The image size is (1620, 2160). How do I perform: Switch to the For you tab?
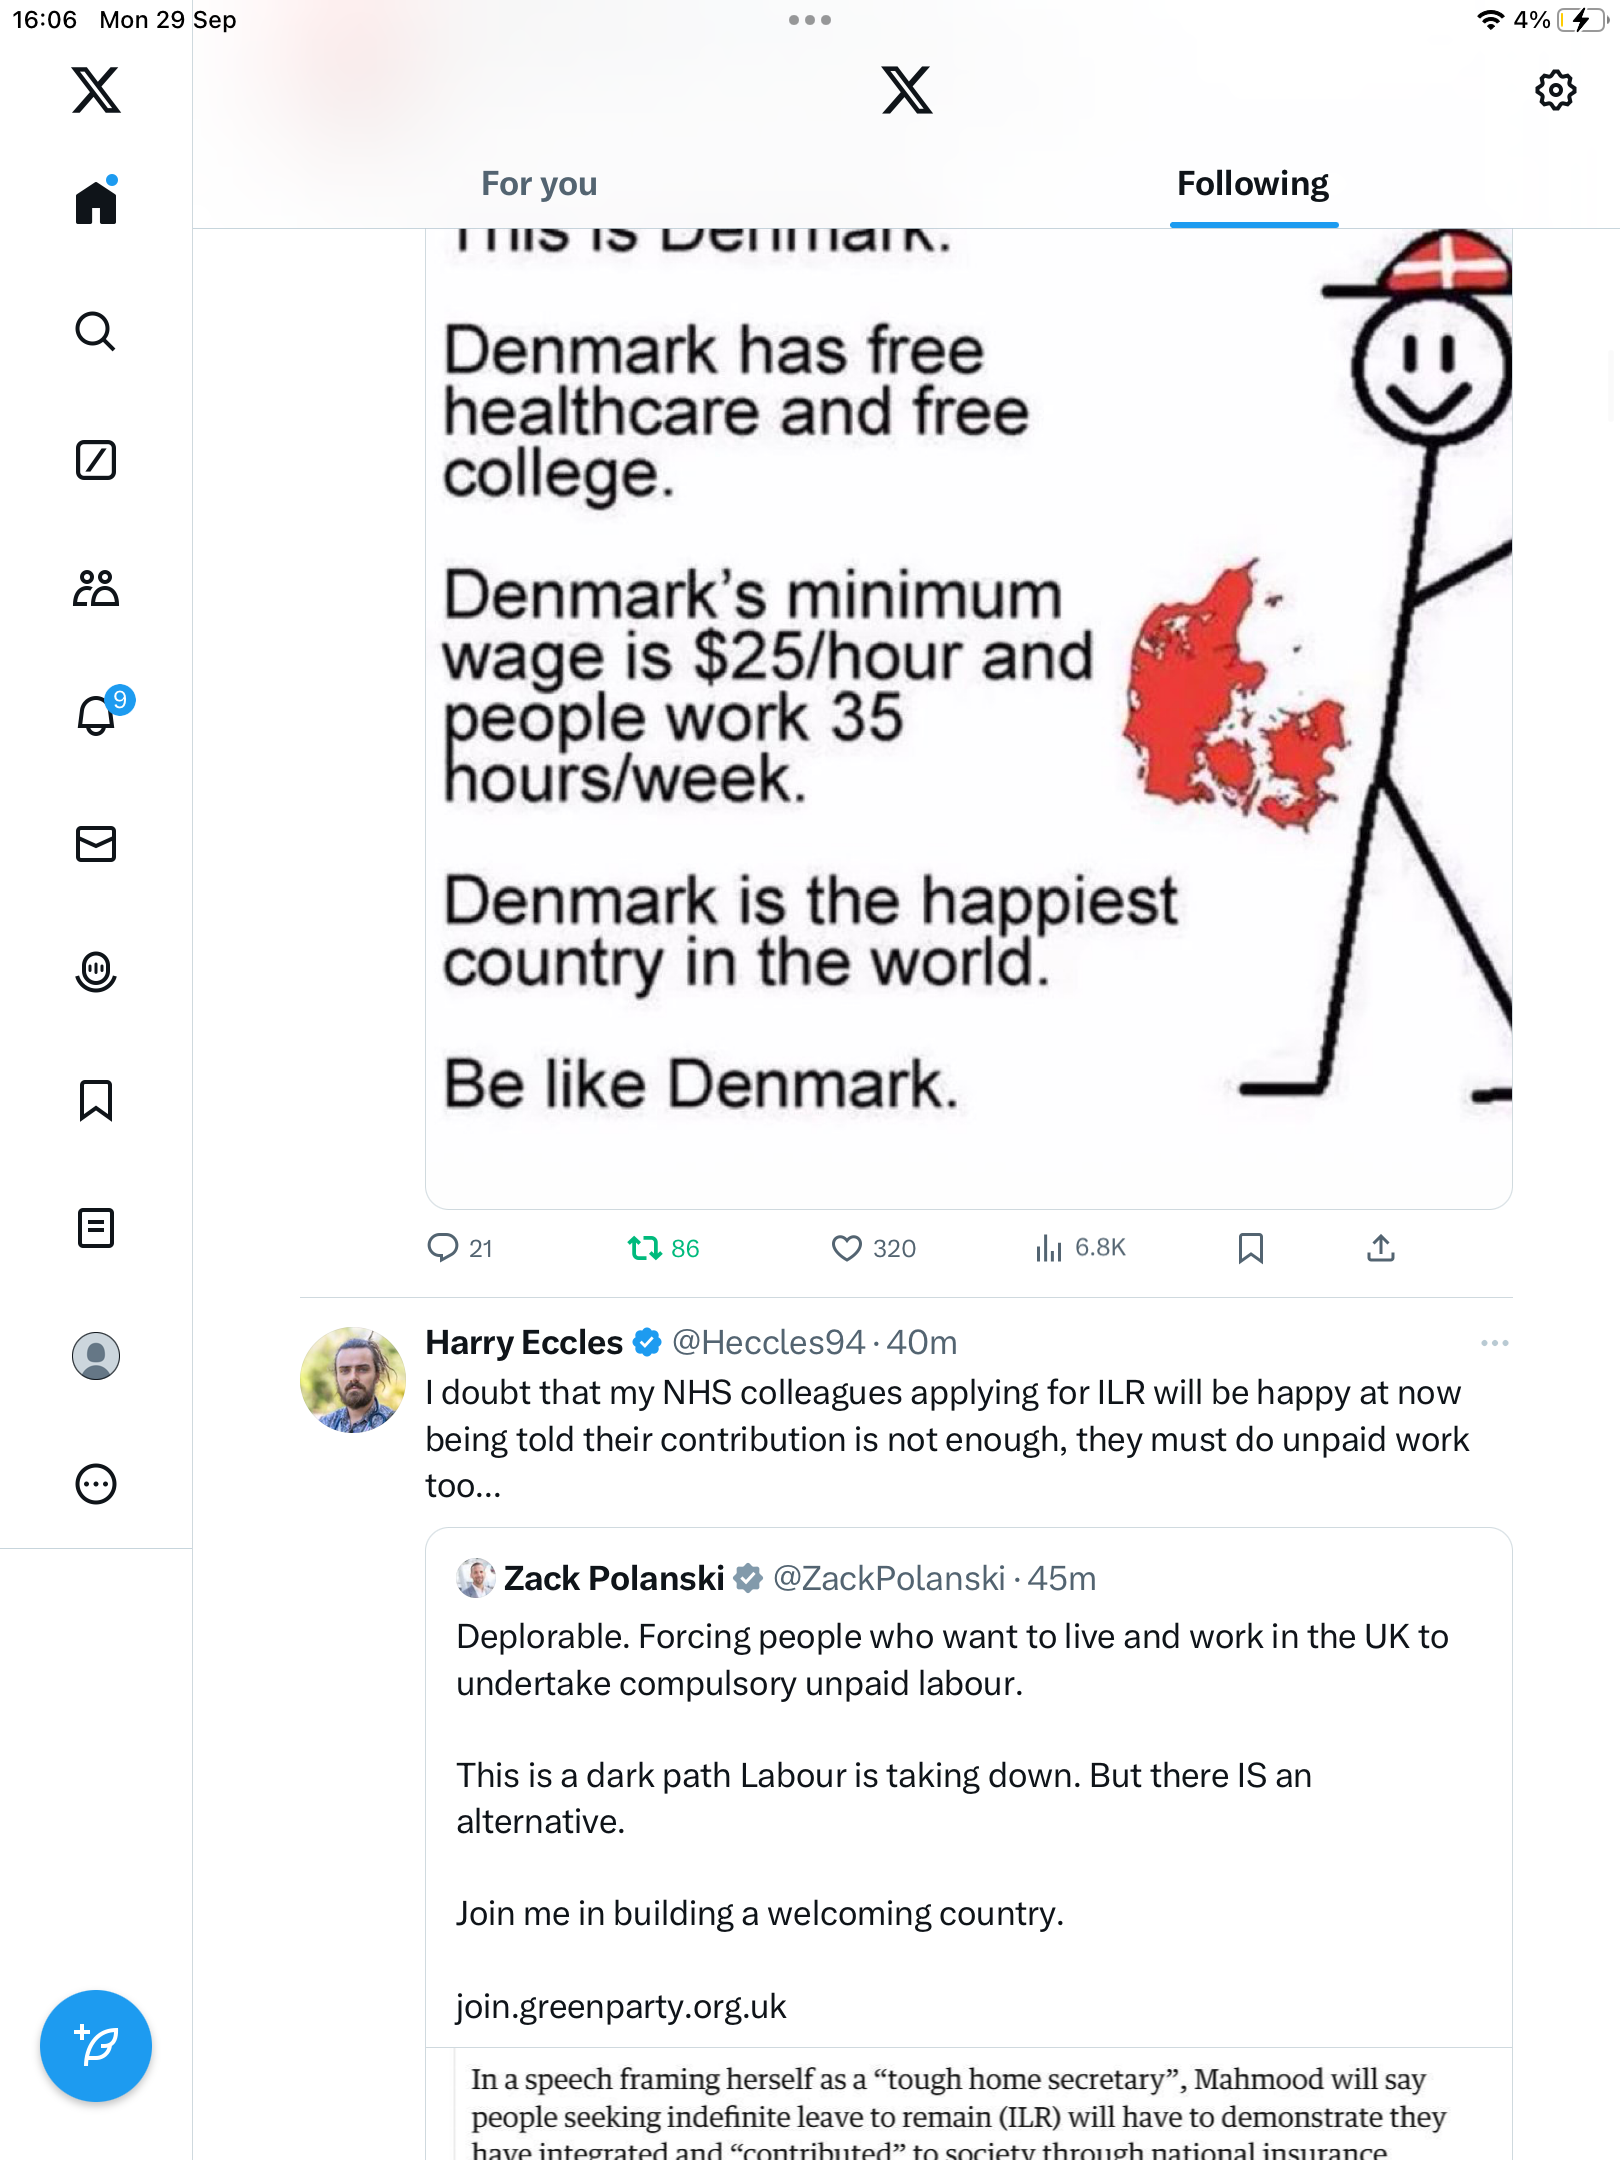[x=539, y=184]
